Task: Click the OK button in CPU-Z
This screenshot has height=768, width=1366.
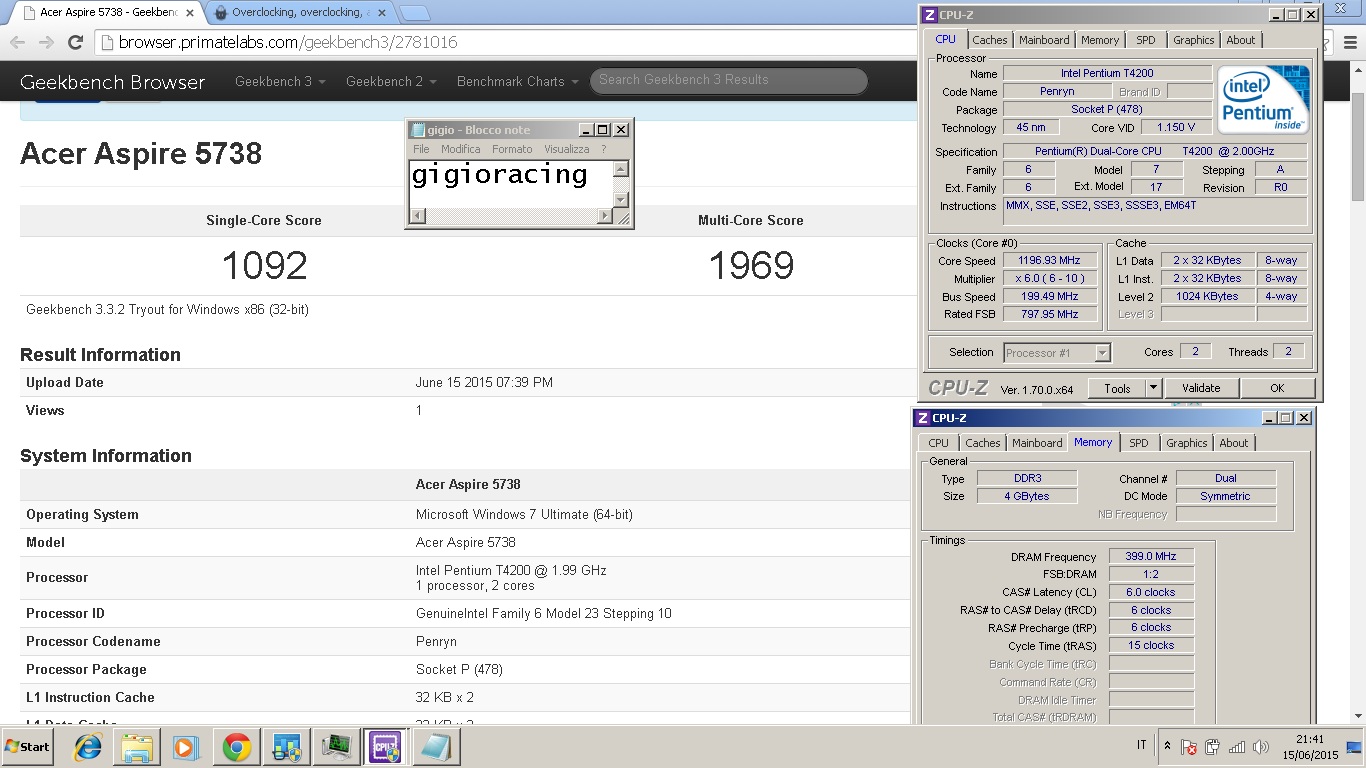Action: pyautogui.click(x=1277, y=388)
